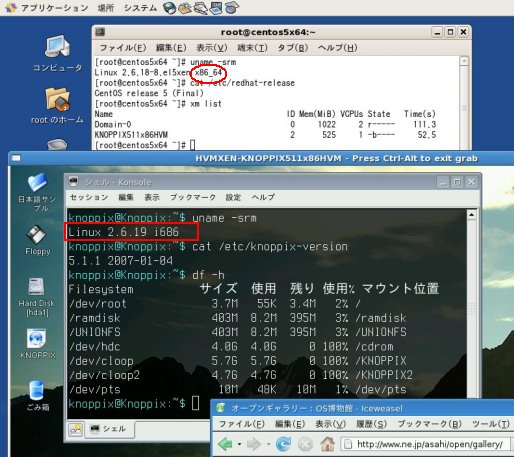This screenshot has width=514, height=457.
Task: Click the page icon inside Iceweasel address bar
Action: click(348, 444)
